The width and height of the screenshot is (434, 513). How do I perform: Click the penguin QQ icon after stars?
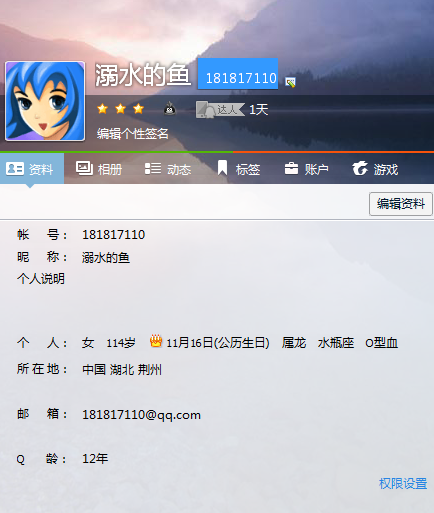point(170,109)
